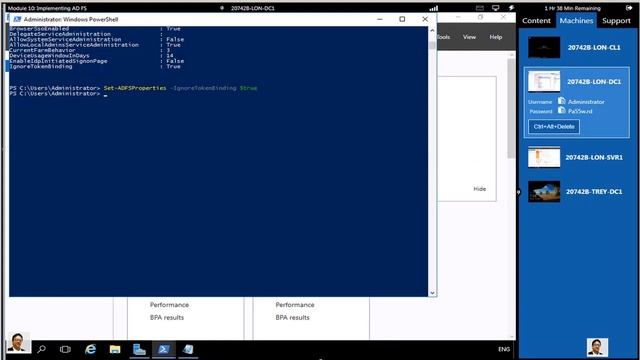Open the AD FS Management taskbar icon
Screen dimensions: 640x360
pos(188,349)
